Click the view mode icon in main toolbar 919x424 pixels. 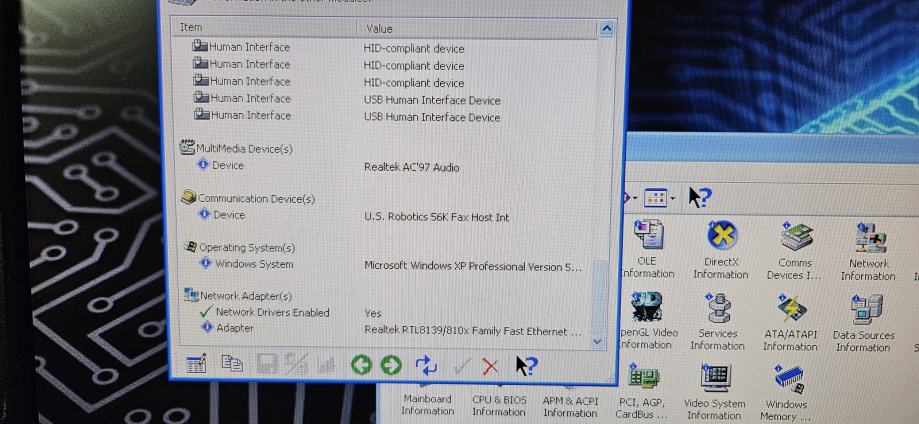(x=655, y=198)
